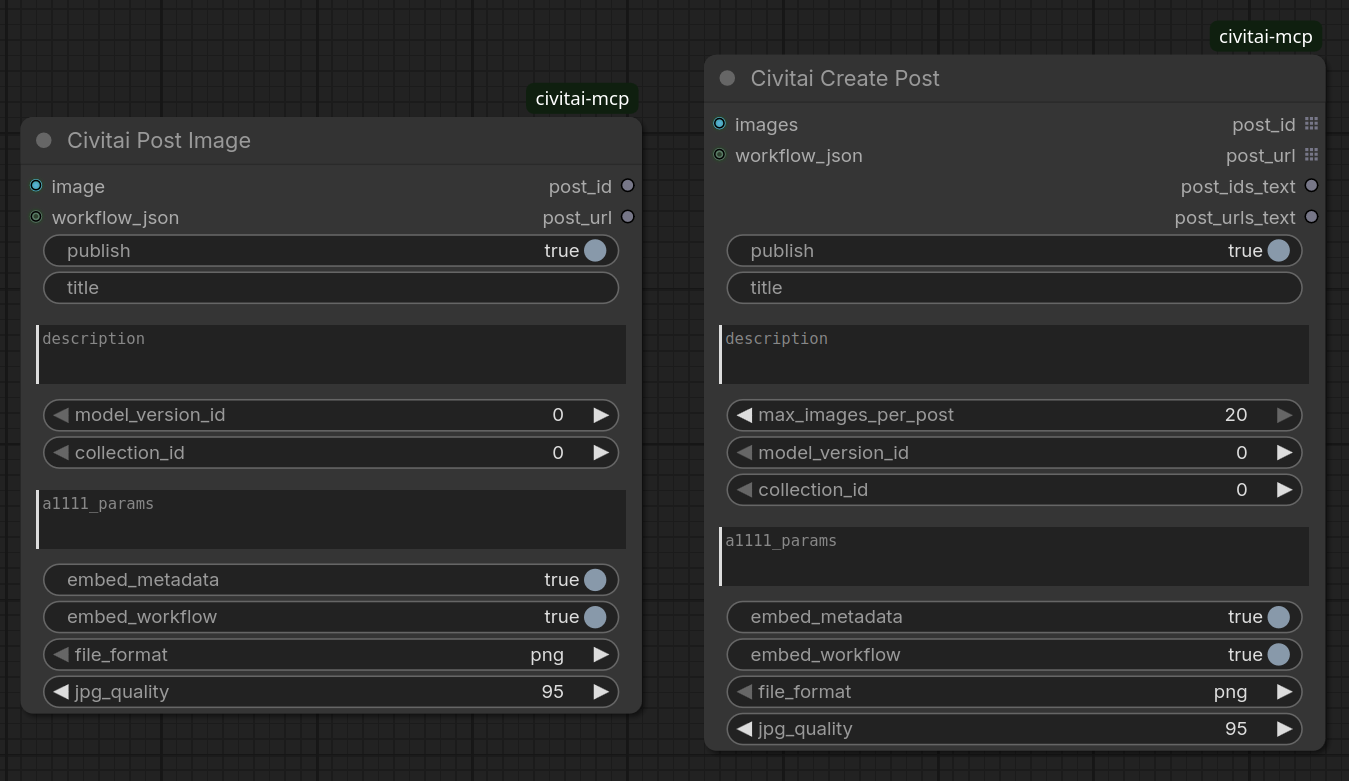Click image input label on Post Image node

click(x=78, y=187)
